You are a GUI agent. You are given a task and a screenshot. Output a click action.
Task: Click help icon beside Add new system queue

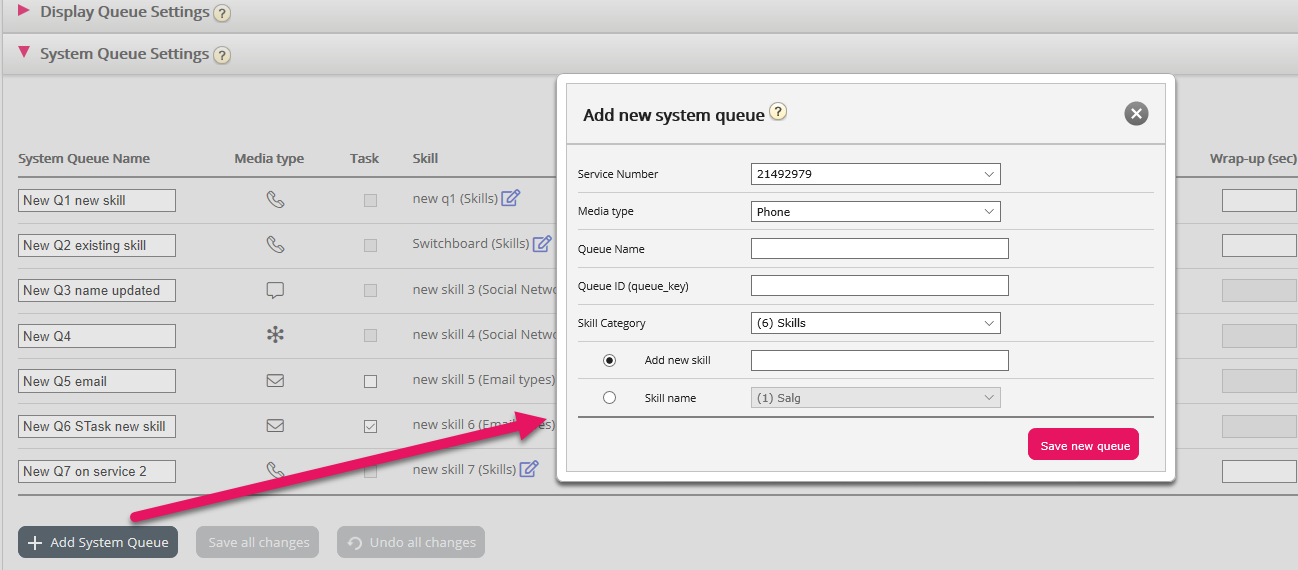point(778,112)
